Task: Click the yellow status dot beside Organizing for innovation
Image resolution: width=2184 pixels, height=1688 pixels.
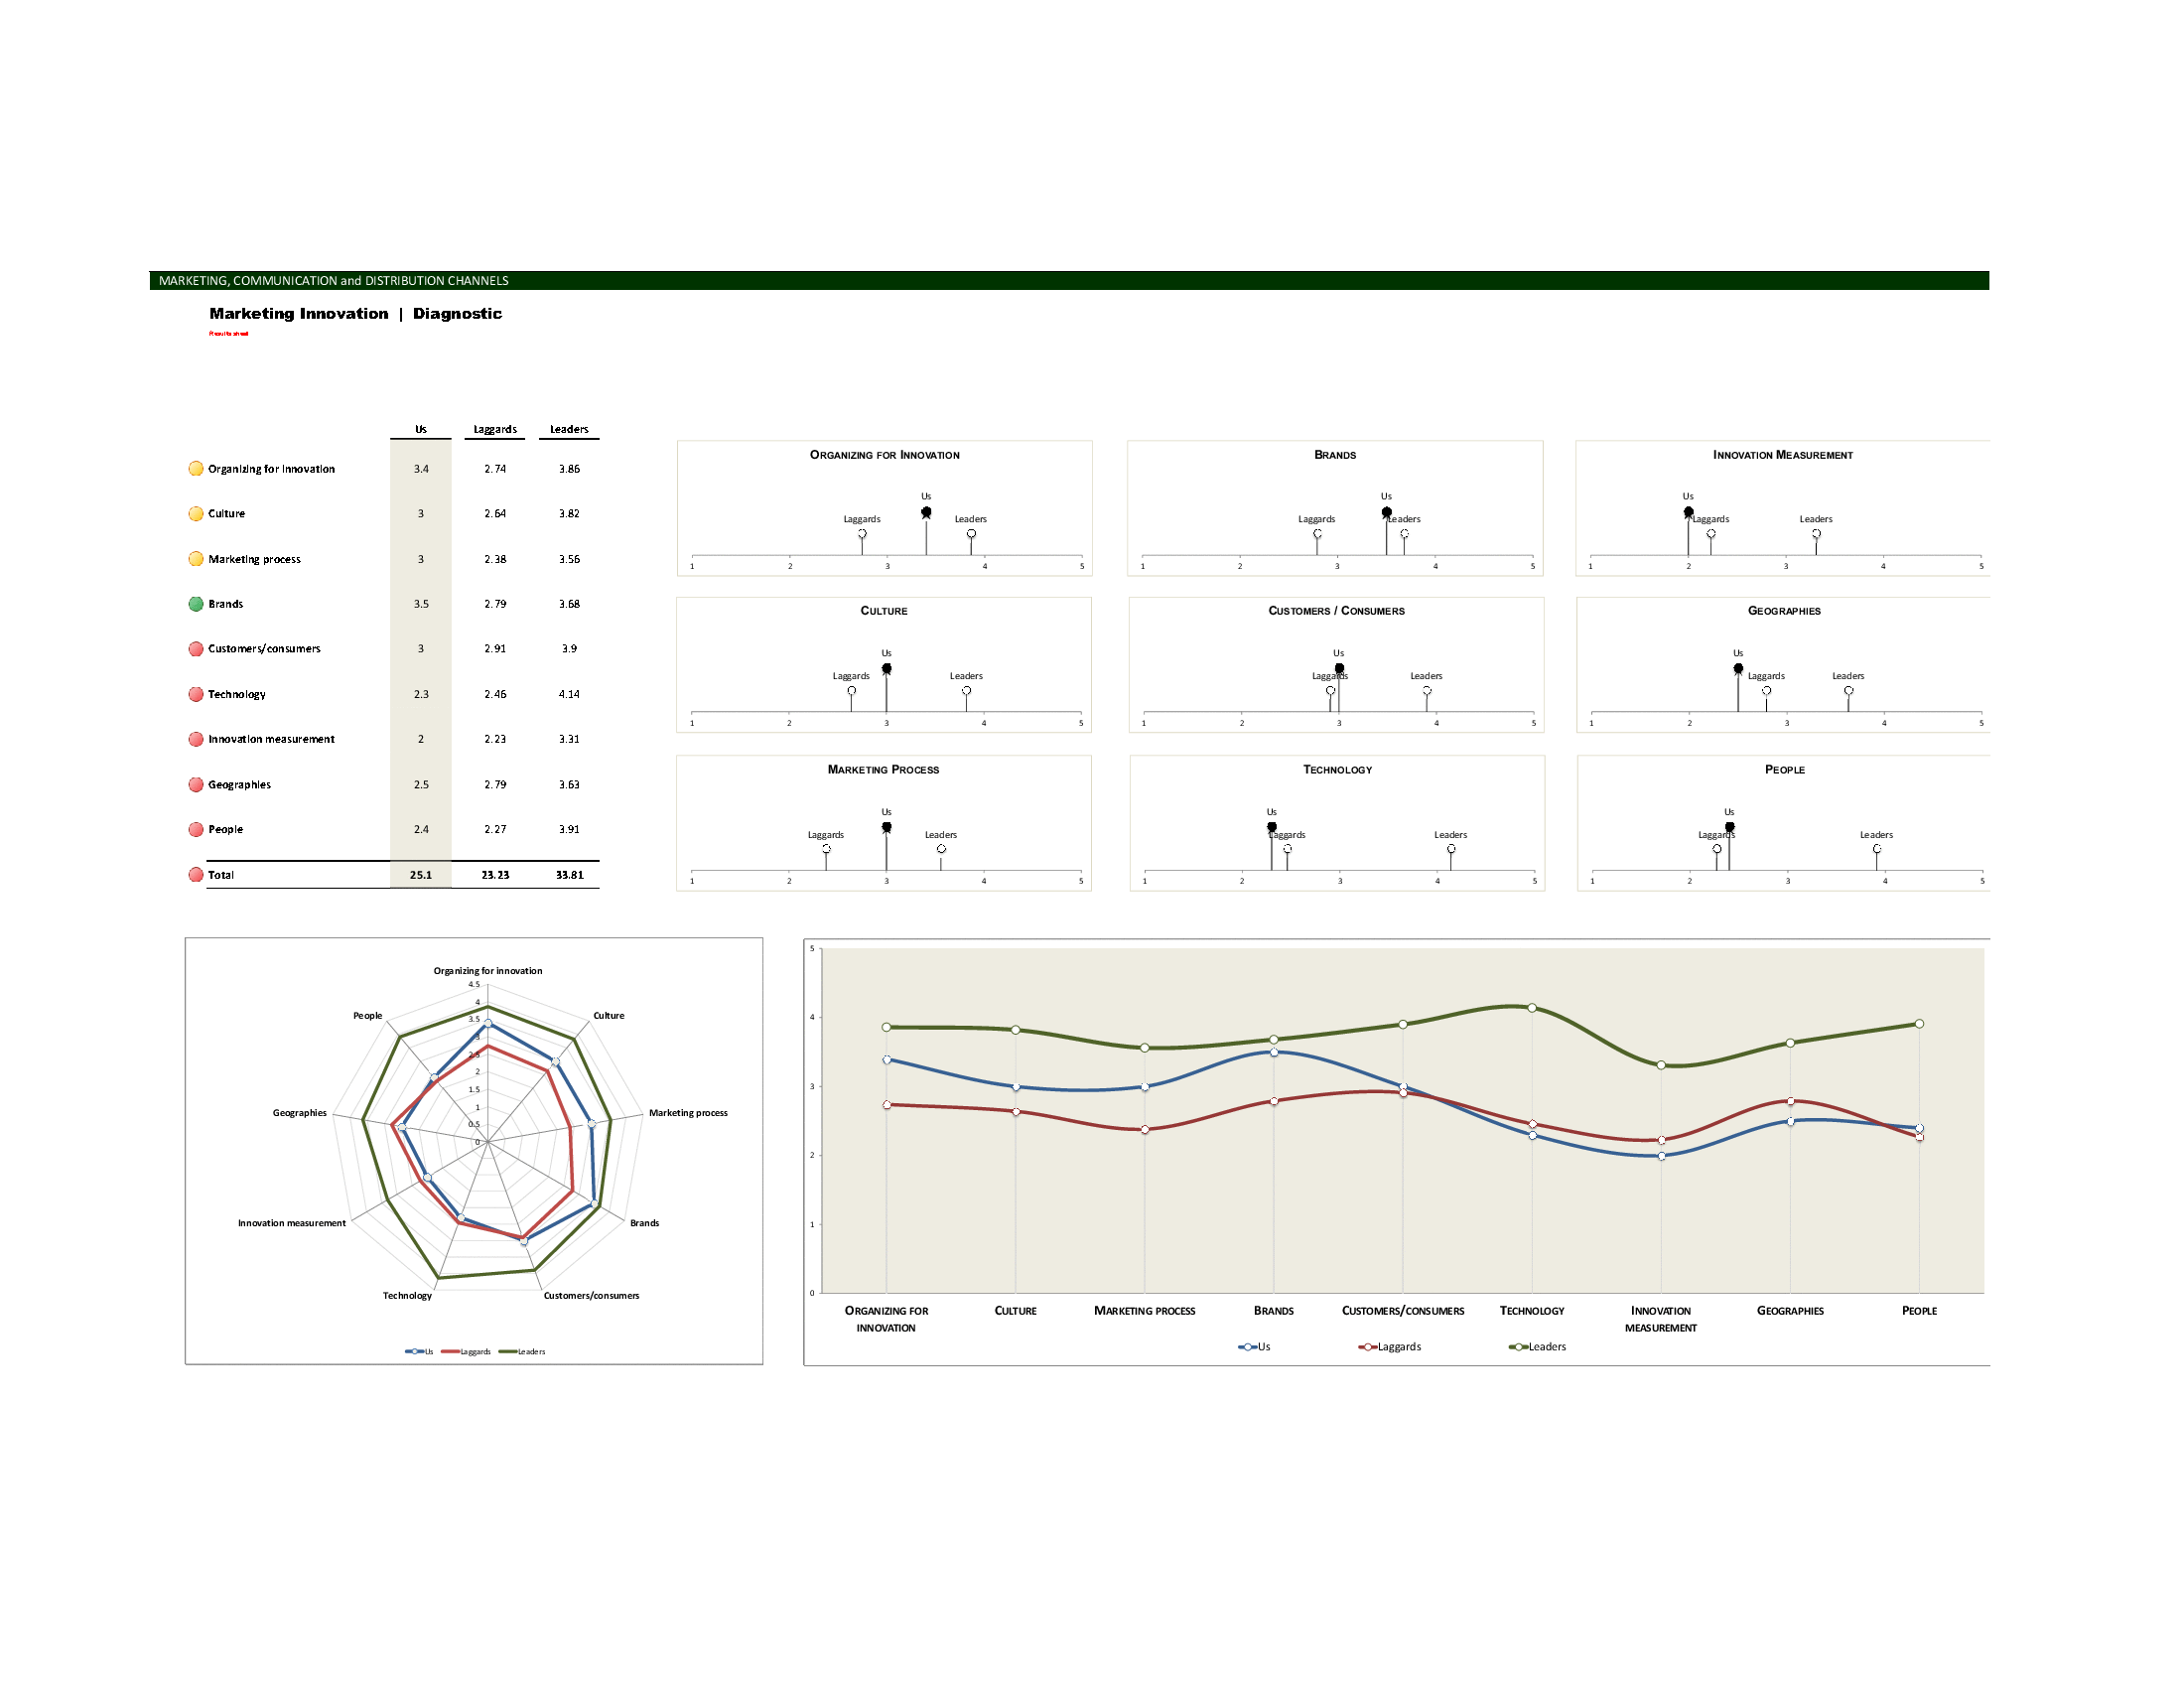Action: tap(196, 469)
